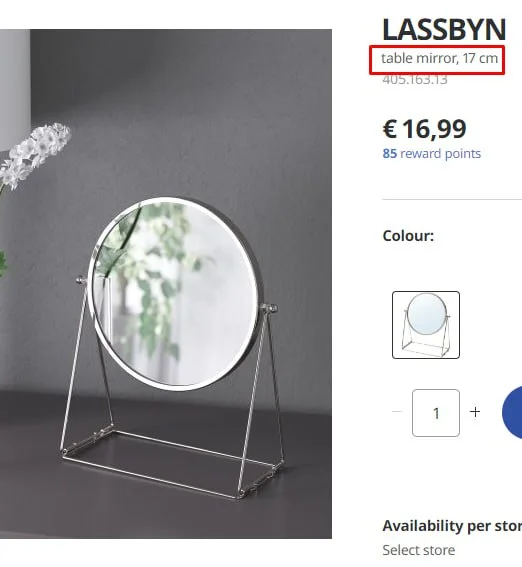The image size is (522, 567).
Task: Click the quantity input field showing 1
Action: 436,413
